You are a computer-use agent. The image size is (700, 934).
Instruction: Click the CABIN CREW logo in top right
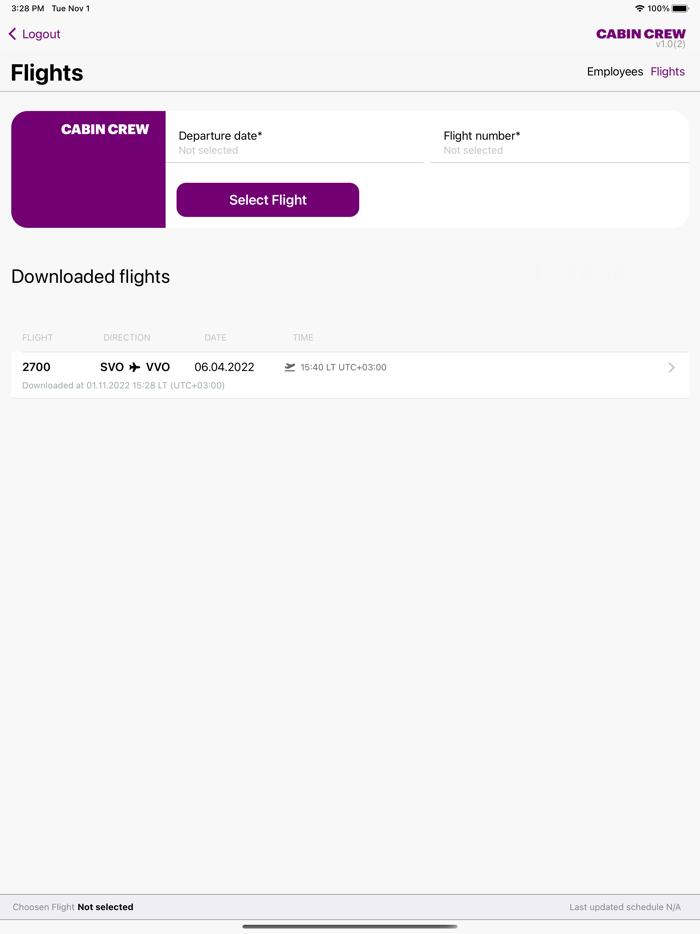(x=641, y=33)
